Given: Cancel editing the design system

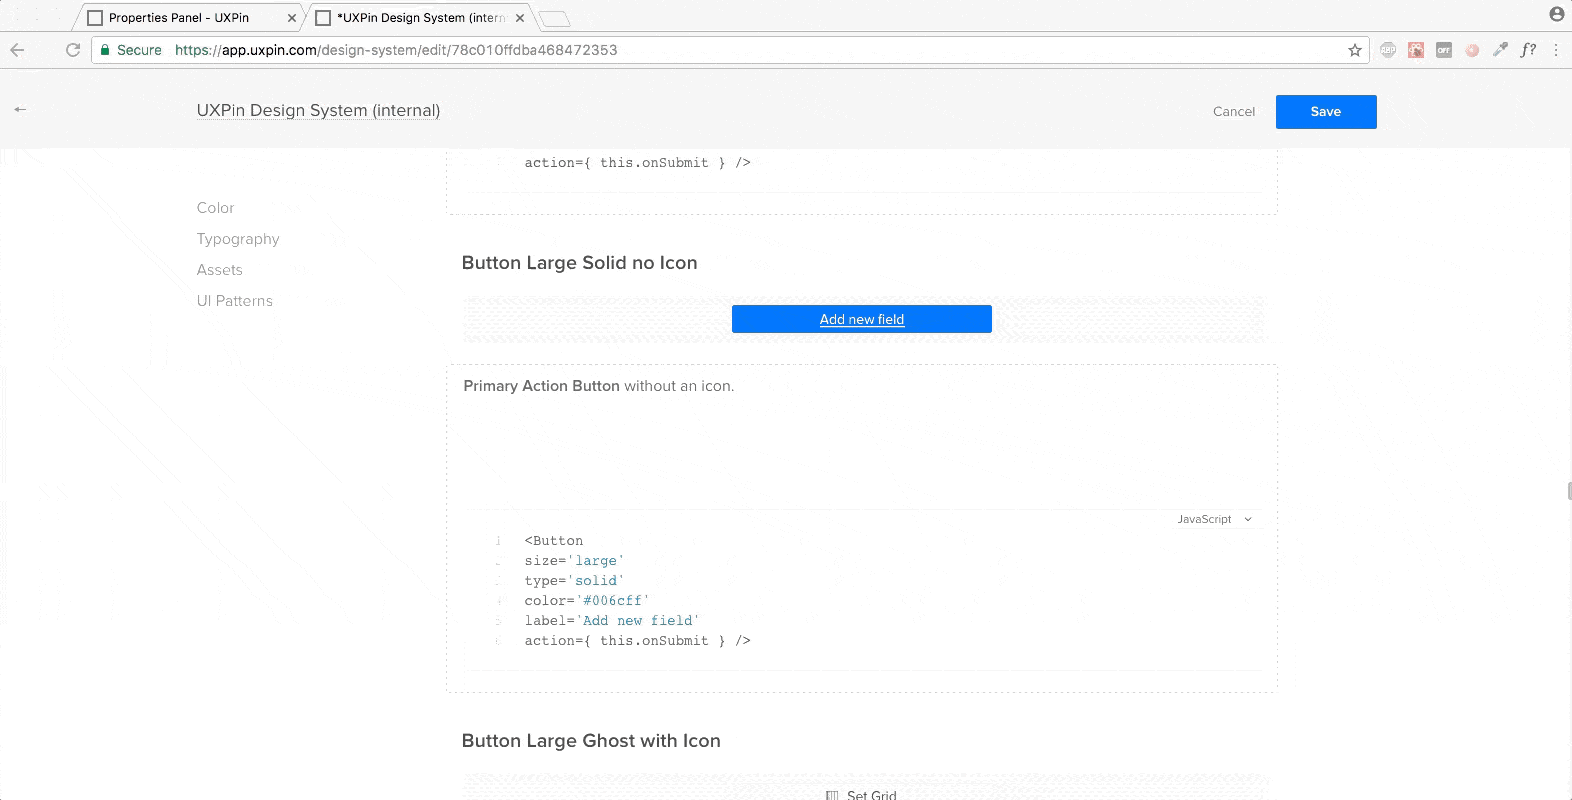Looking at the screenshot, I should click(1234, 112).
